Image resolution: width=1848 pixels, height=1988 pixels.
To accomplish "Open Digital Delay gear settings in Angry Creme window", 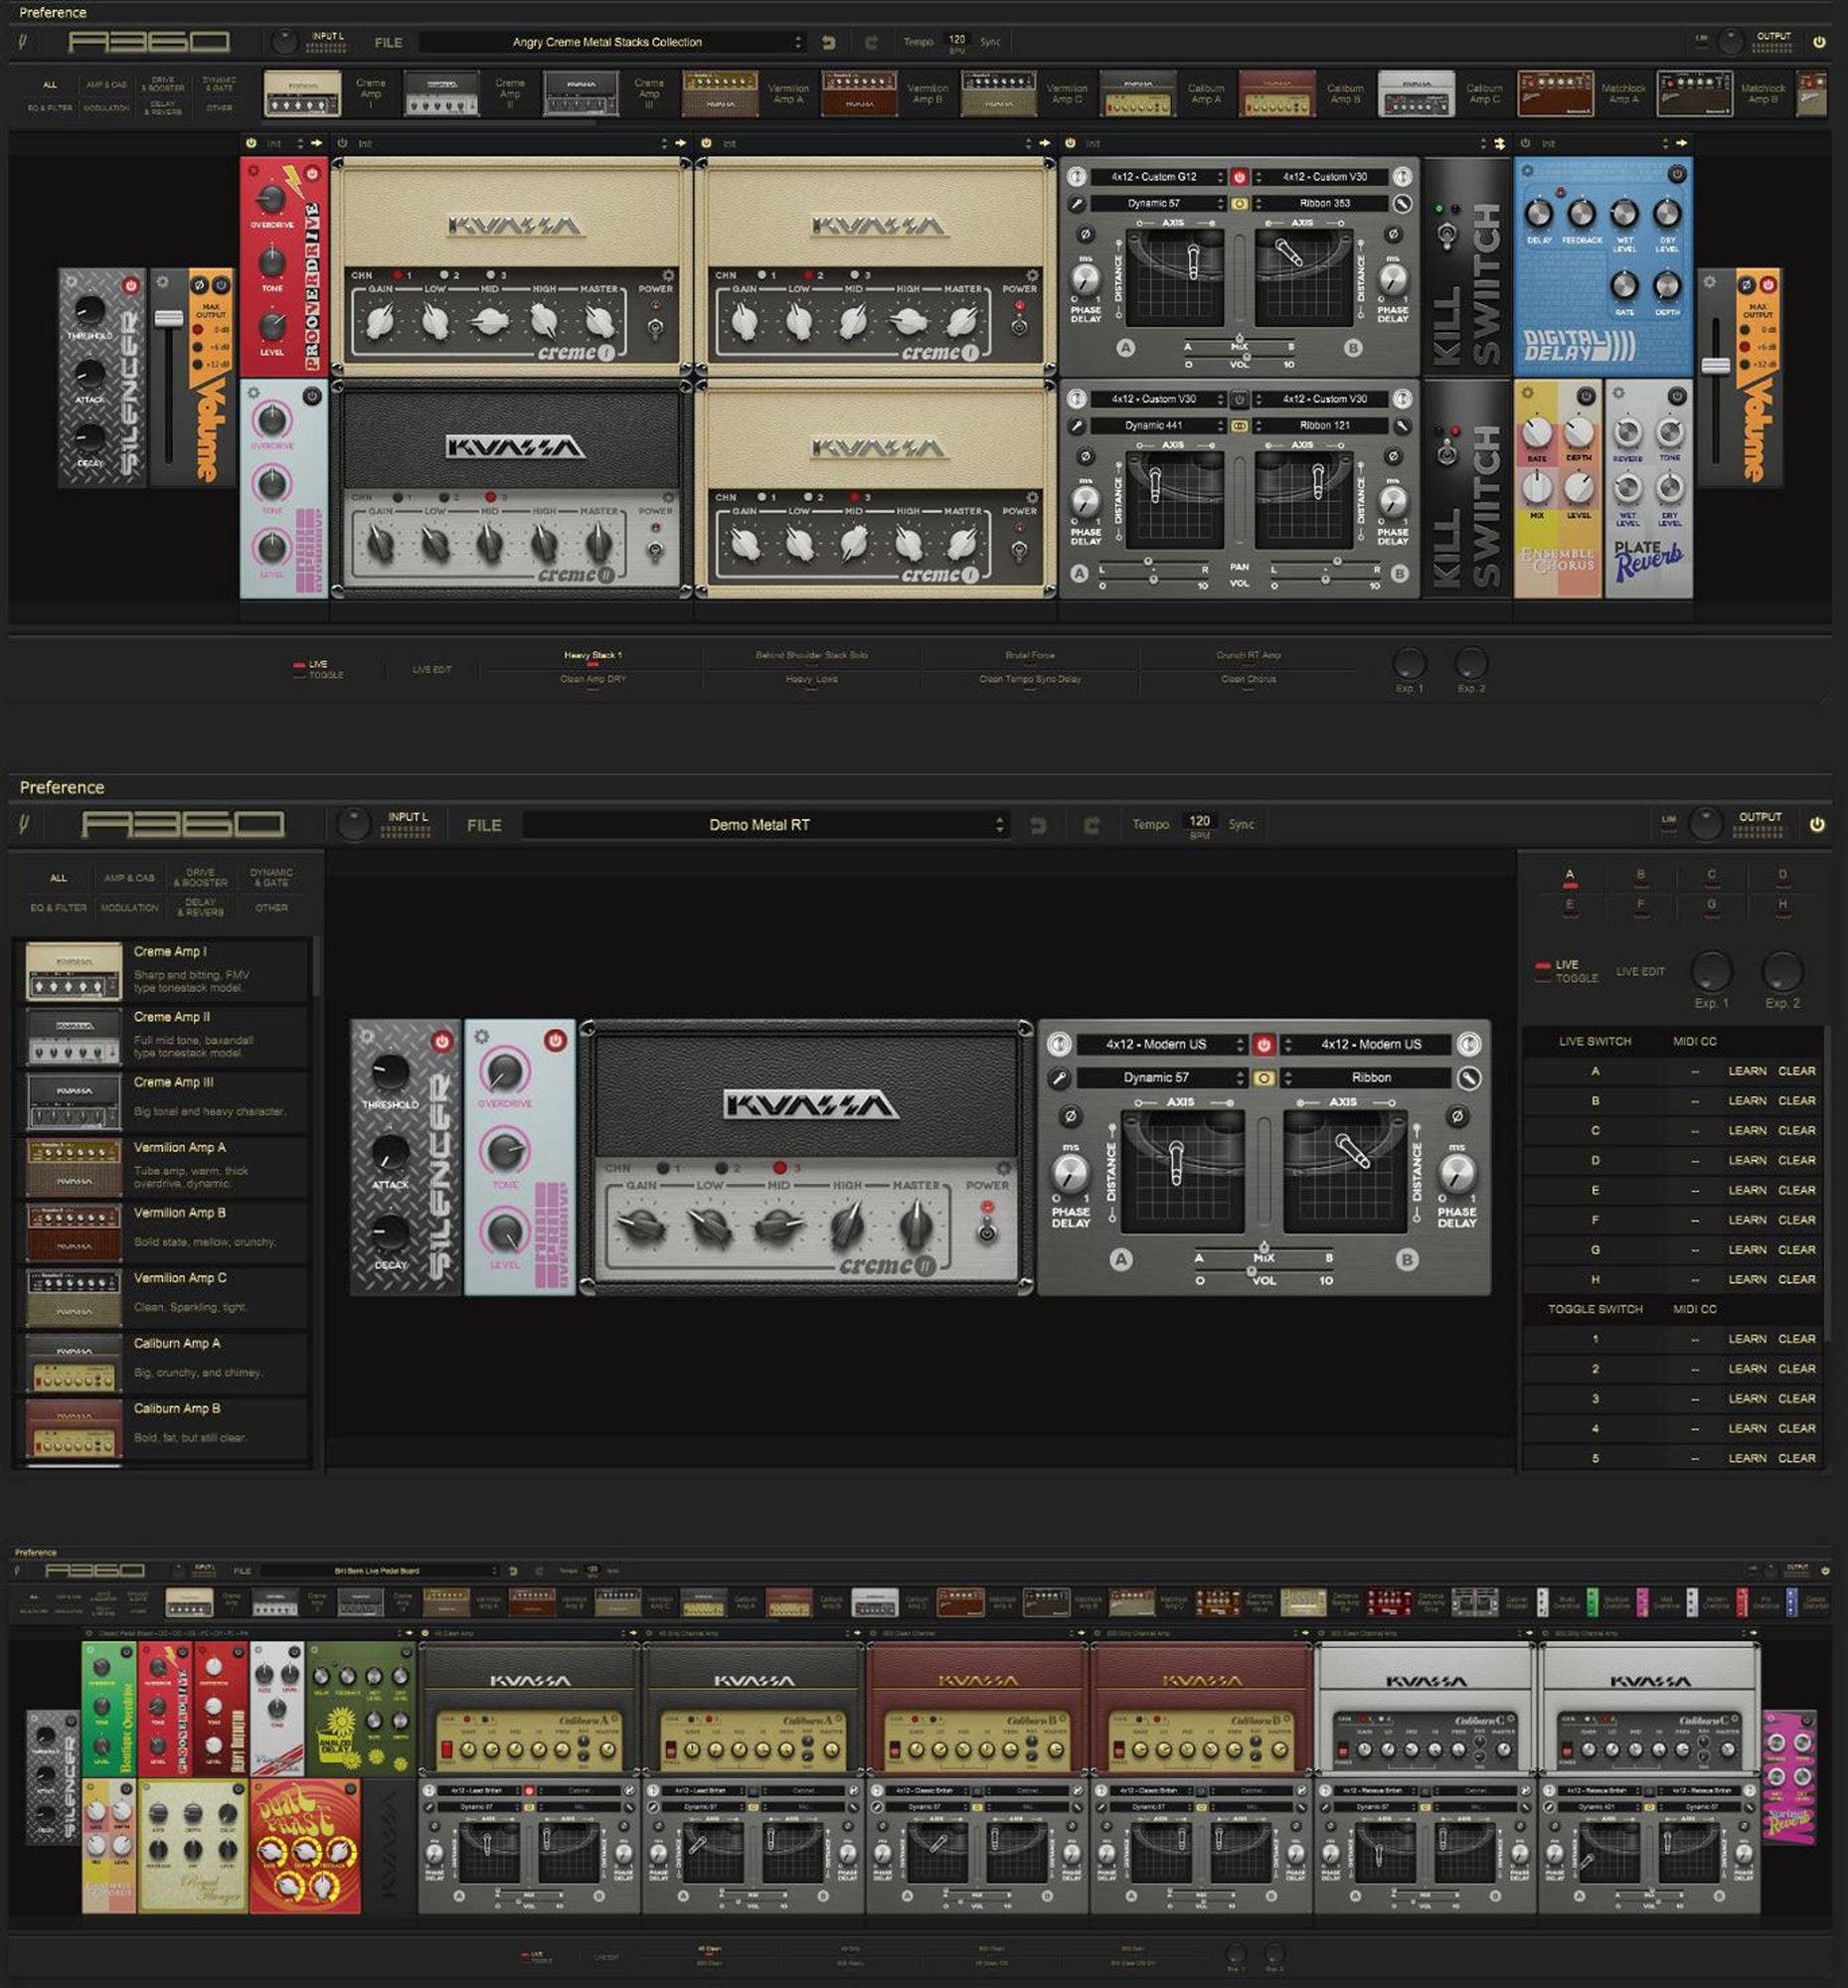I will pyautogui.click(x=1527, y=171).
